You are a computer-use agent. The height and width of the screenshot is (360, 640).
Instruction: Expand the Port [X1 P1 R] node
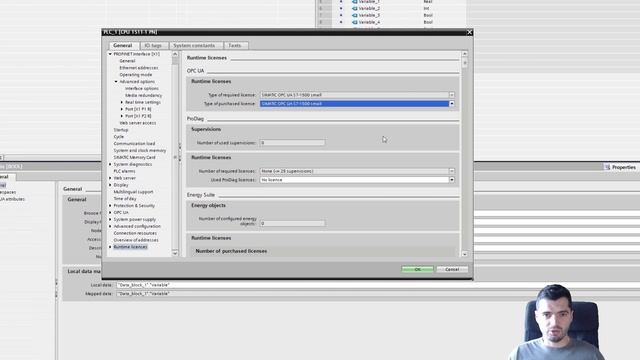[x=122, y=109]
